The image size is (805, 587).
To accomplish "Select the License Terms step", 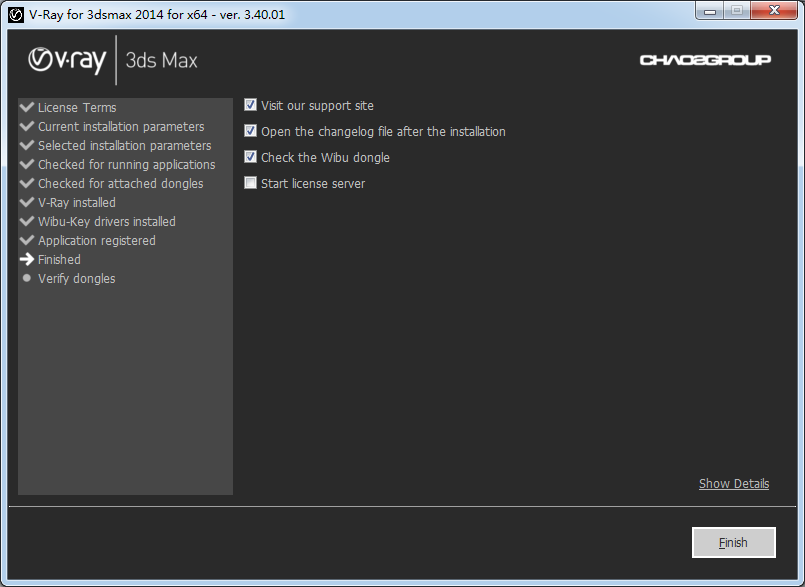I will point(77,107).
